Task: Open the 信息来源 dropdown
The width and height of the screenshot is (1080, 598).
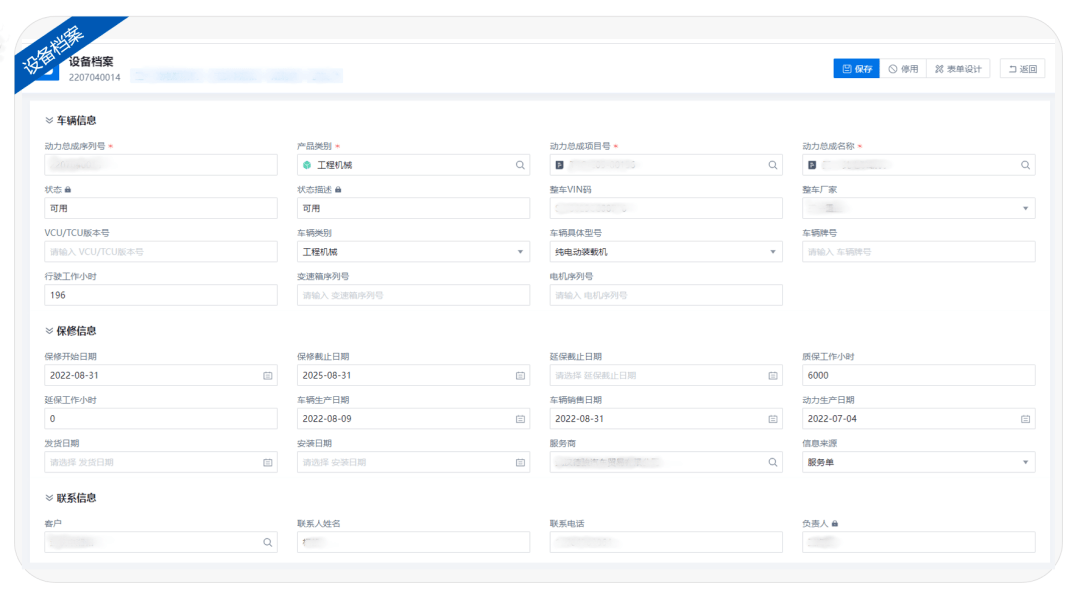Action: (x=1025, y=462)
